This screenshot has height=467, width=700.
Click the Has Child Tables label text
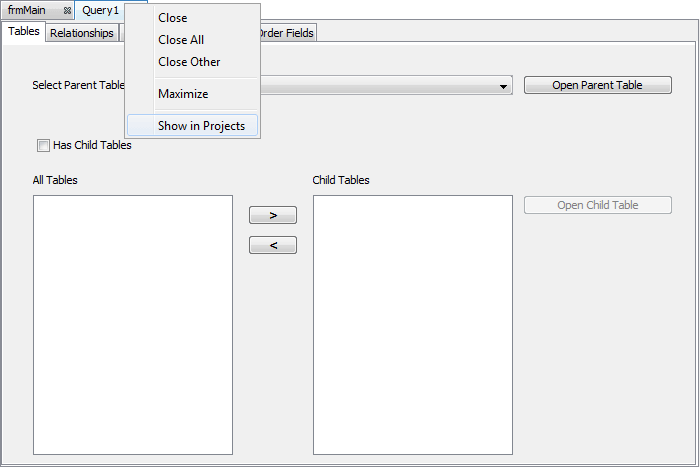(x=92, y=145)
